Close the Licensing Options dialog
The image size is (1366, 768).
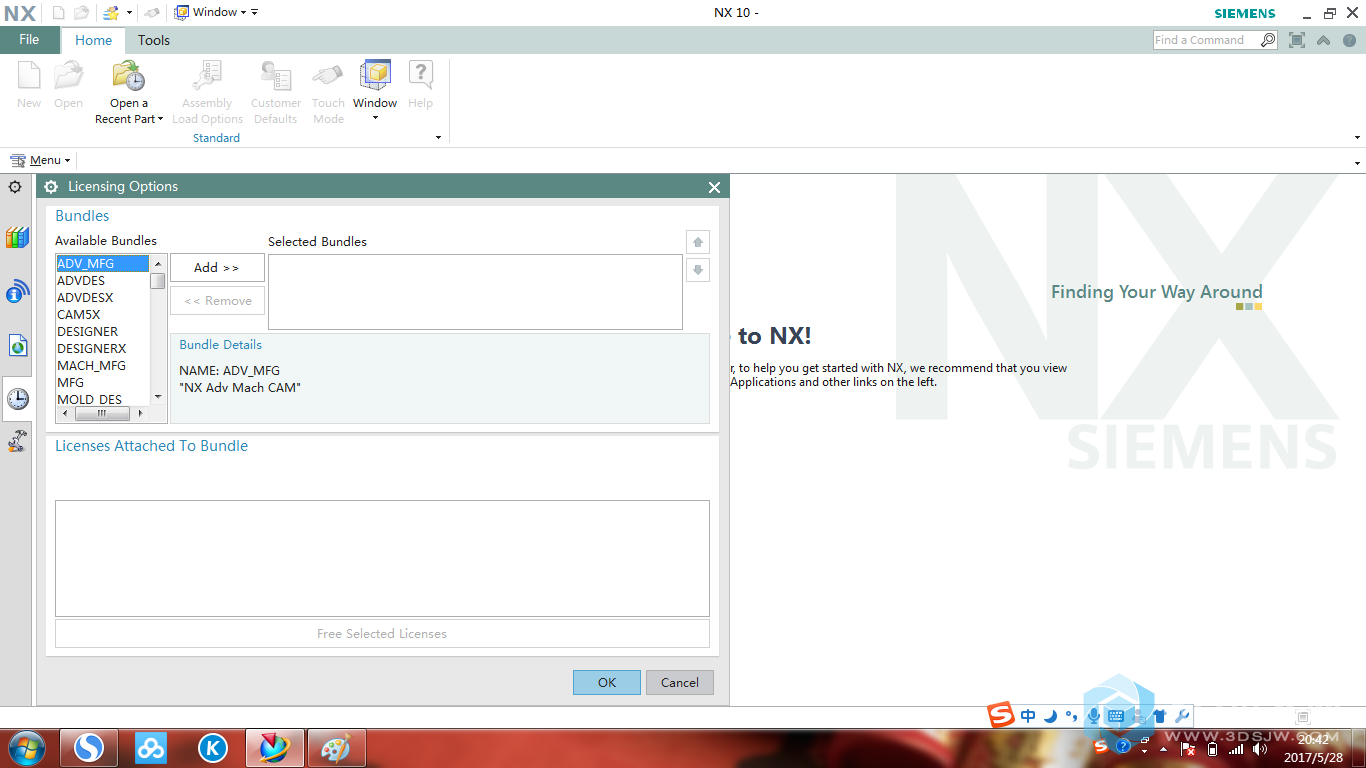click(714, 187)
